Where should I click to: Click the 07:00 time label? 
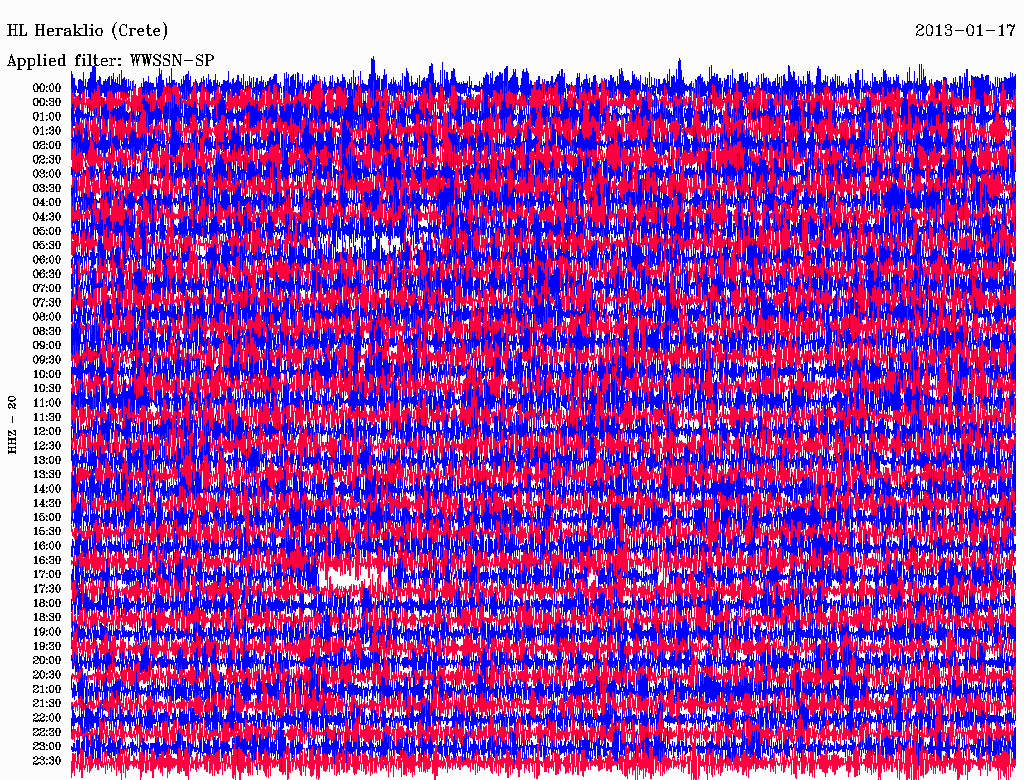(x=47, y=288)
